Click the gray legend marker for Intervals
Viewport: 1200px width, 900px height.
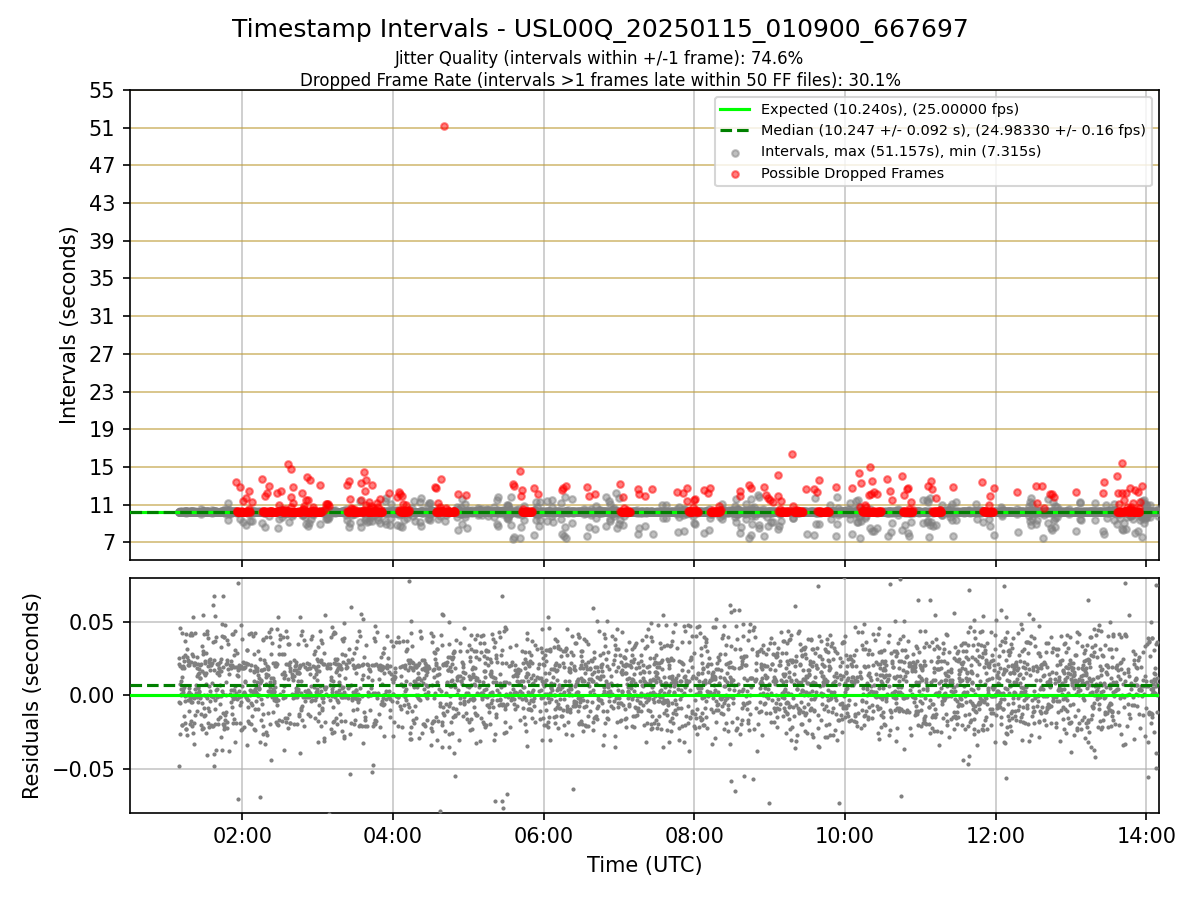(735, 153)
